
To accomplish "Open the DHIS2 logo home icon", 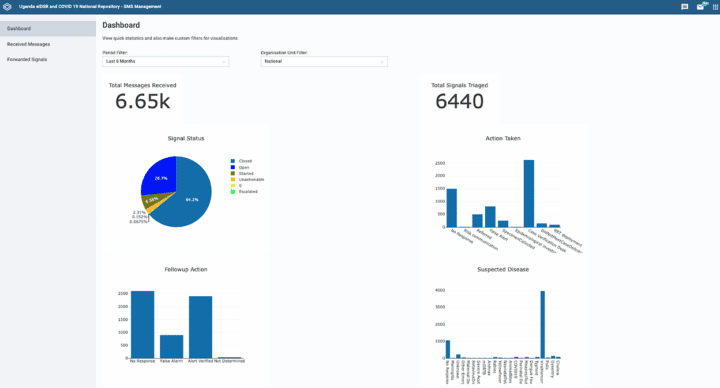I will pyautogui.click(x=7, y=7).
